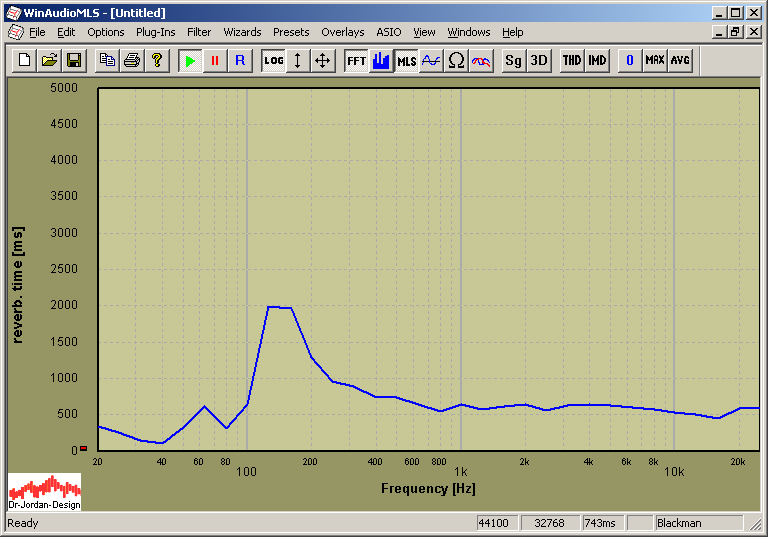This screenshot has height=537, width=768.
Task: Open the Wizards menu
Action: pyautogui.click(x=242, y=32)
